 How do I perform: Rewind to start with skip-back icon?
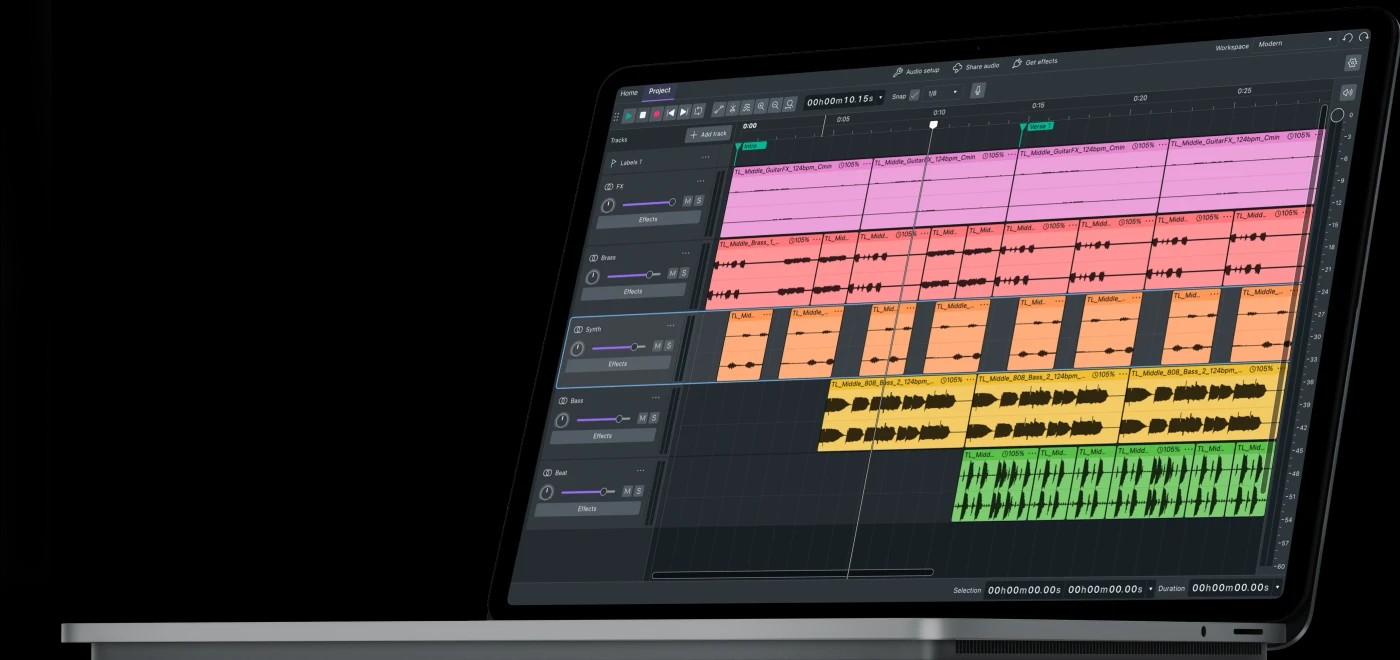pos(671,113)
